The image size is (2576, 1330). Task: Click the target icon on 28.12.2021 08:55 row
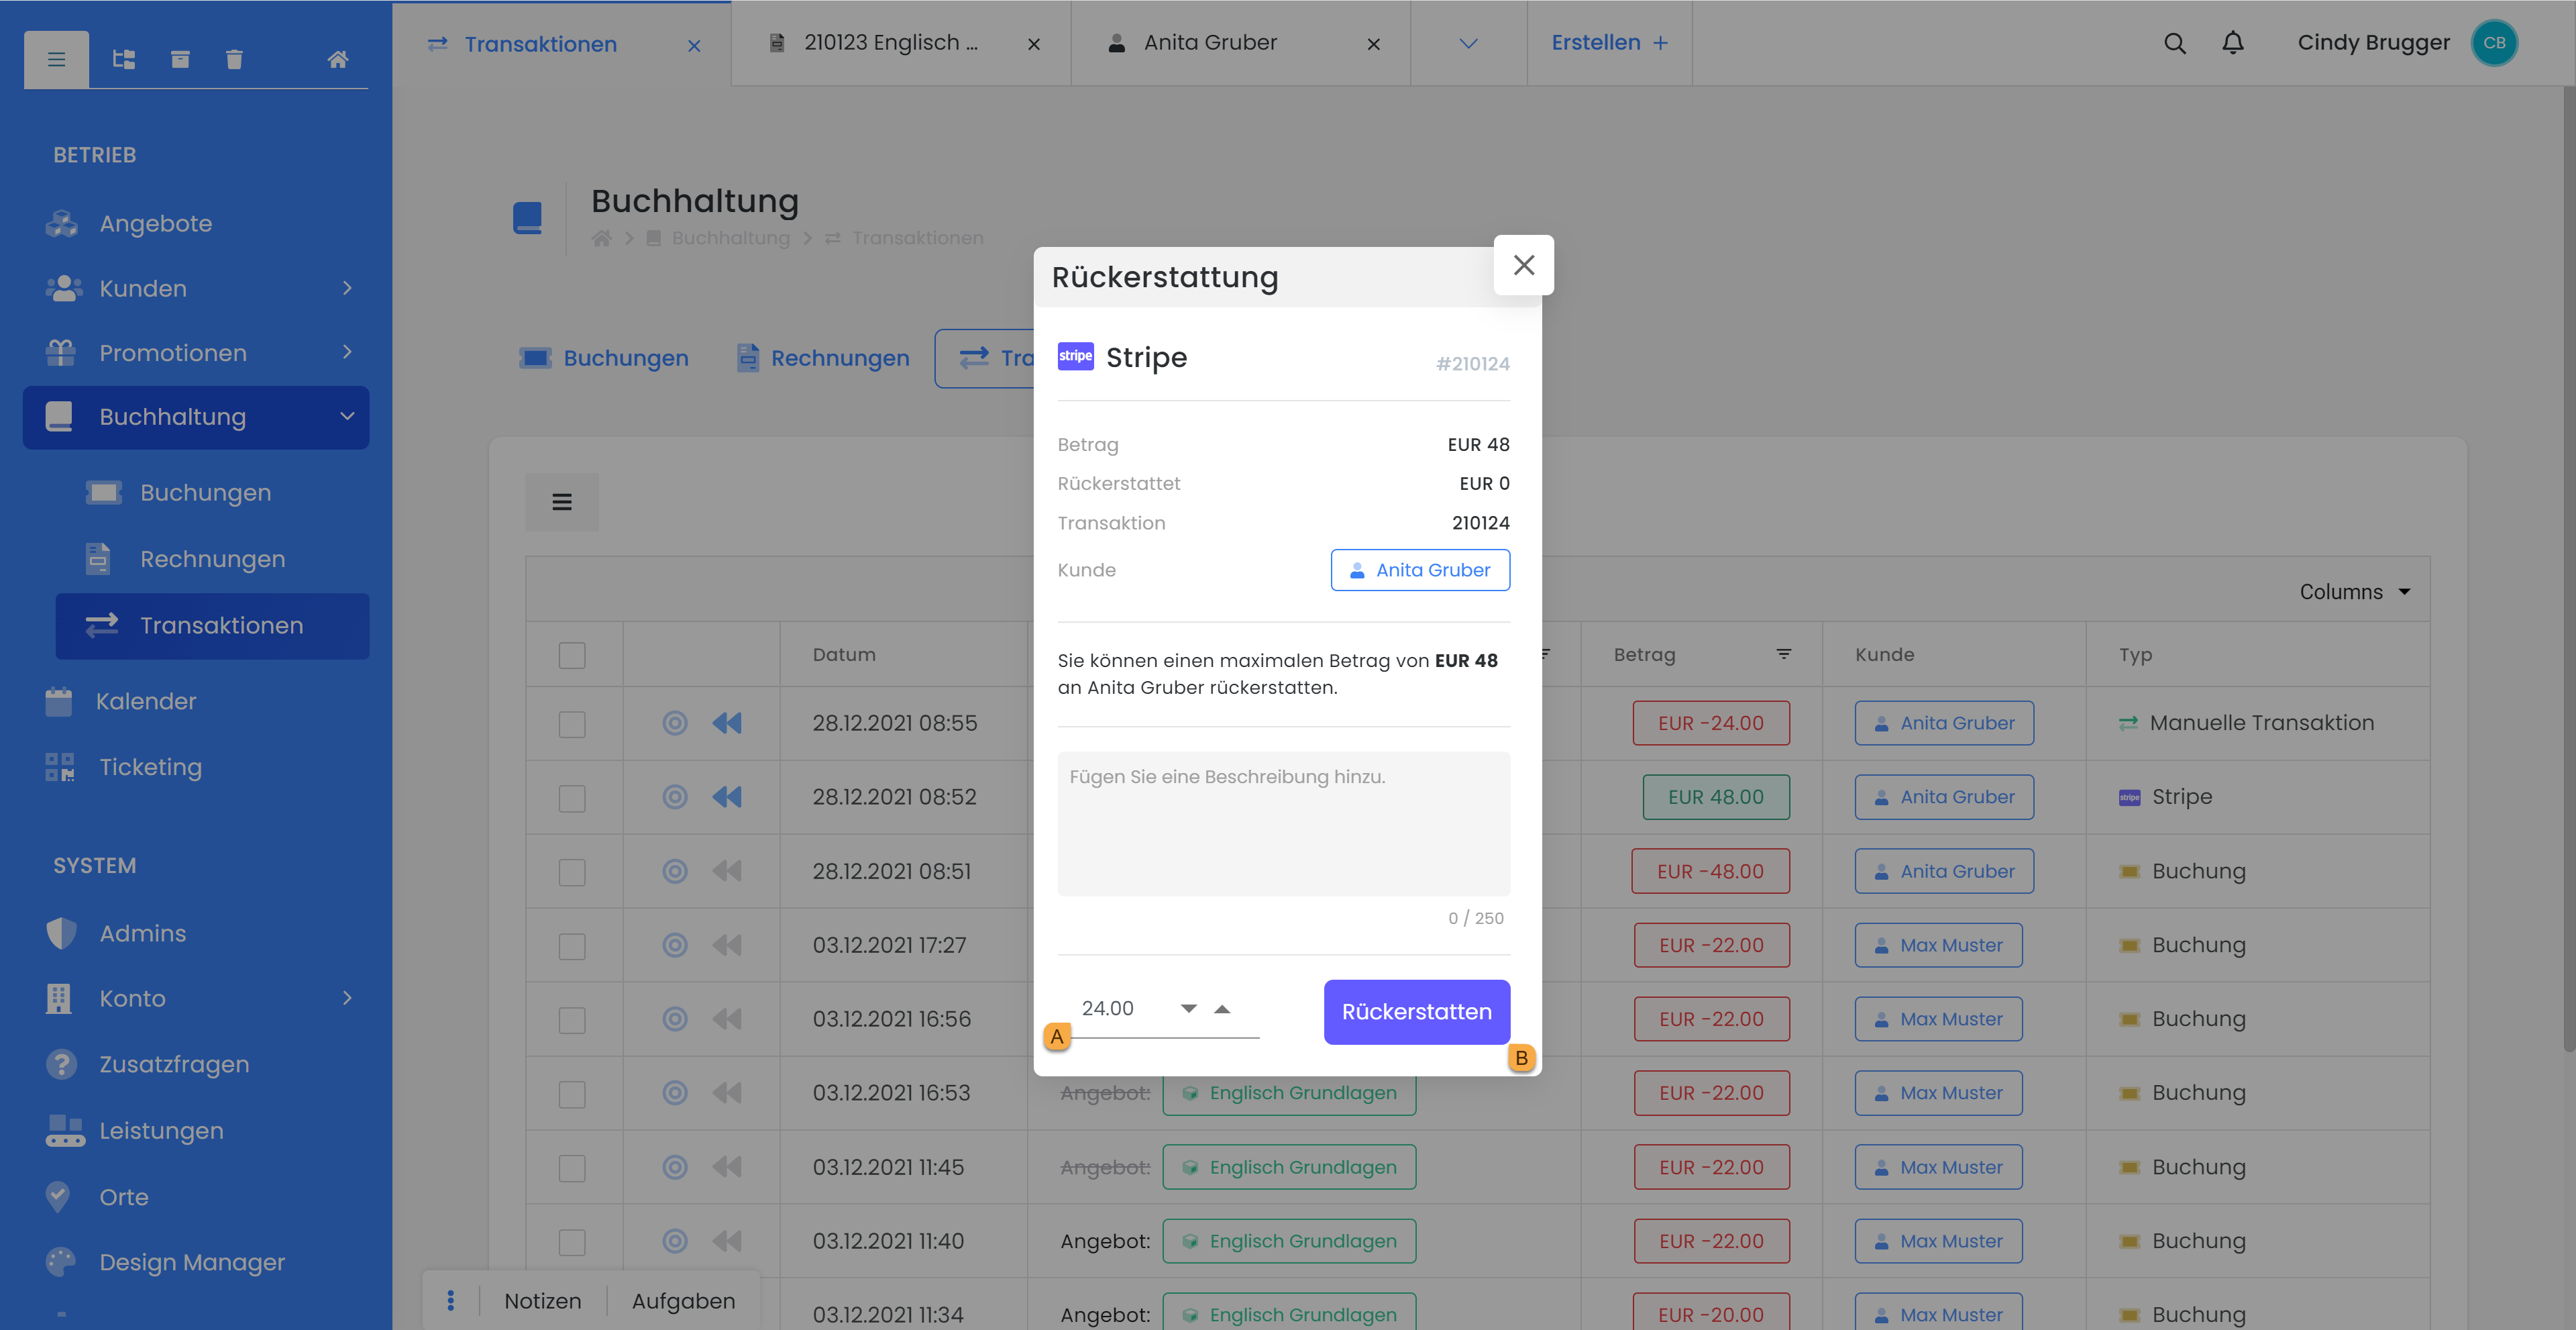click(675, 723)
